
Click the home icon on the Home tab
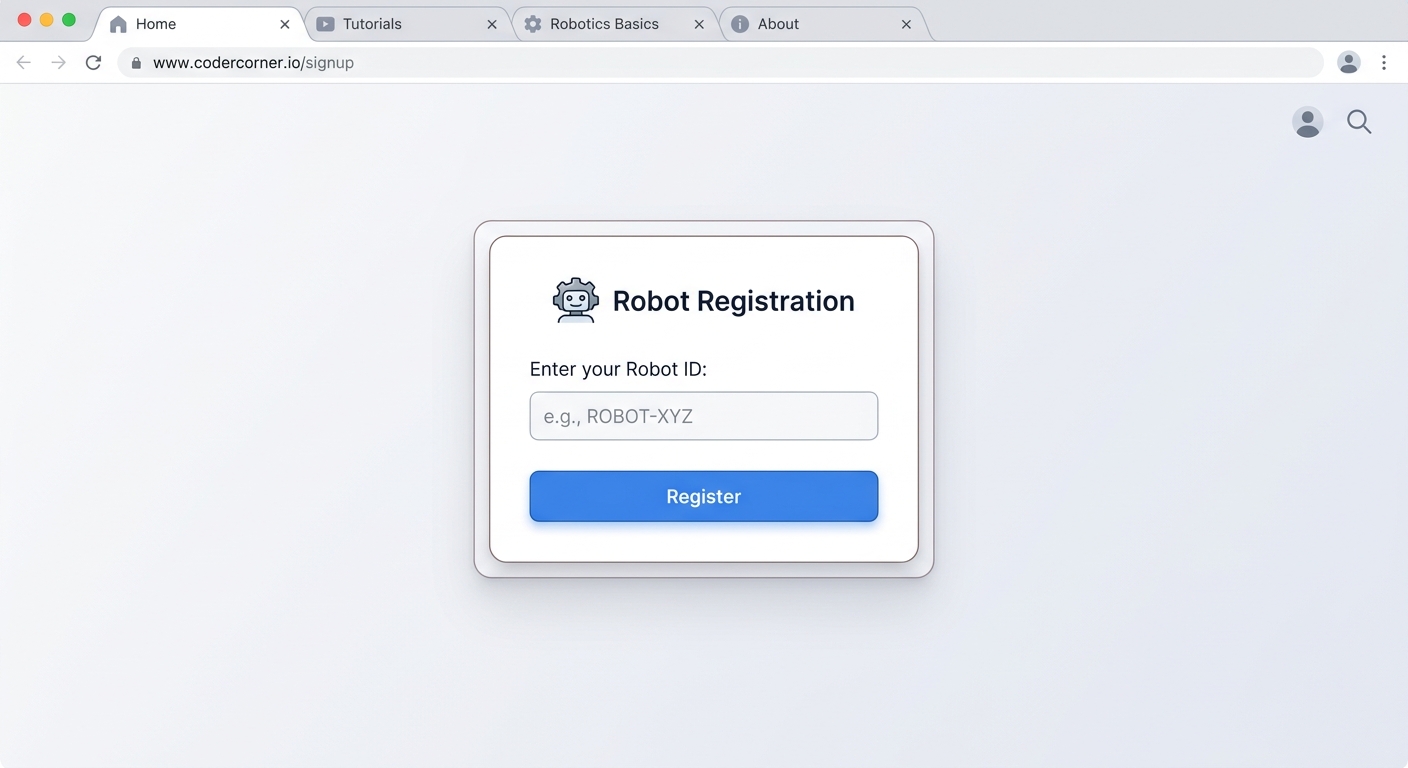117,23
